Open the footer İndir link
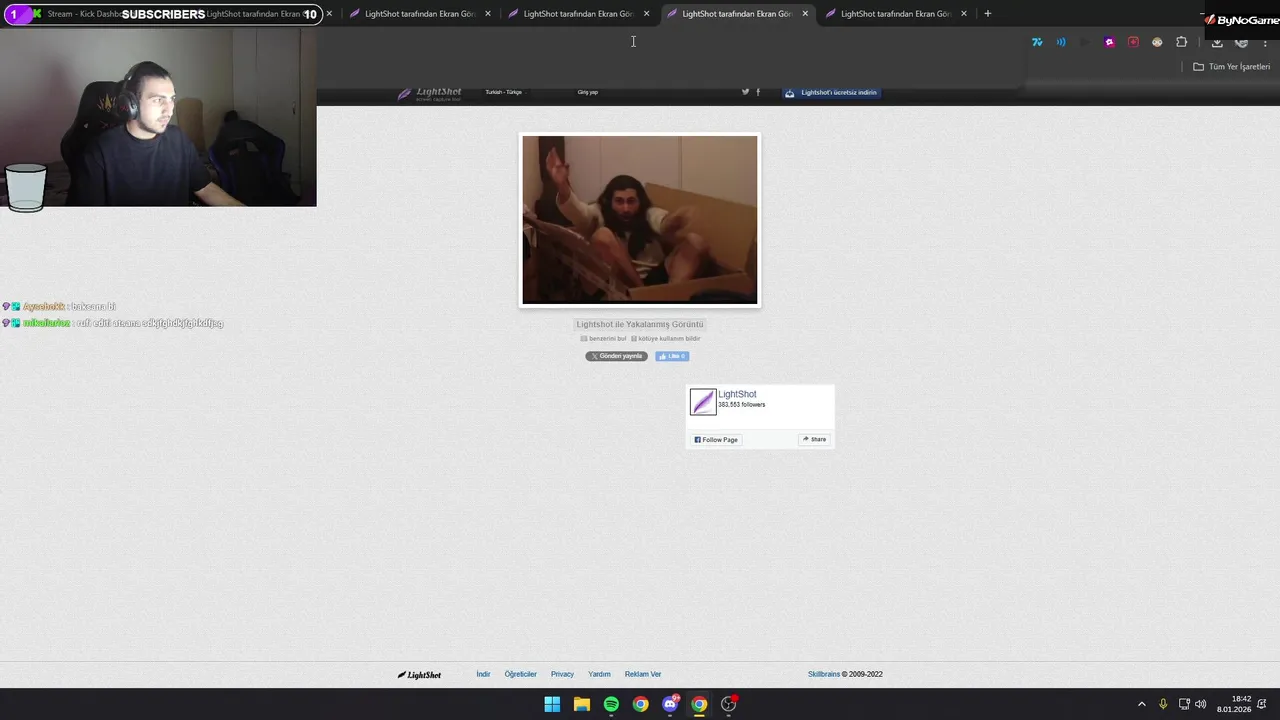This screenshot has width=1280, height=720. [x=483, y=674]
